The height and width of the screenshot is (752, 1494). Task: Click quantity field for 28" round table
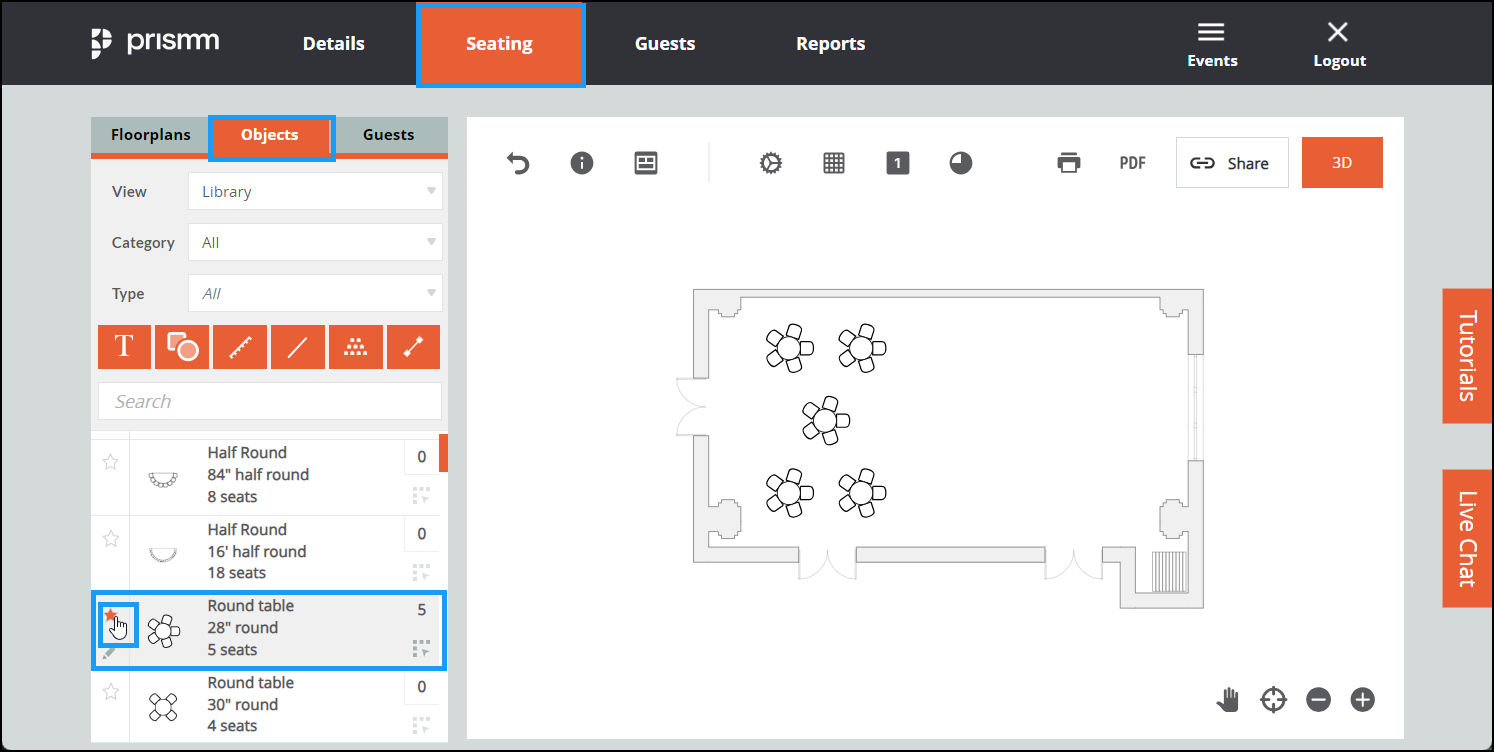(421, 610)
